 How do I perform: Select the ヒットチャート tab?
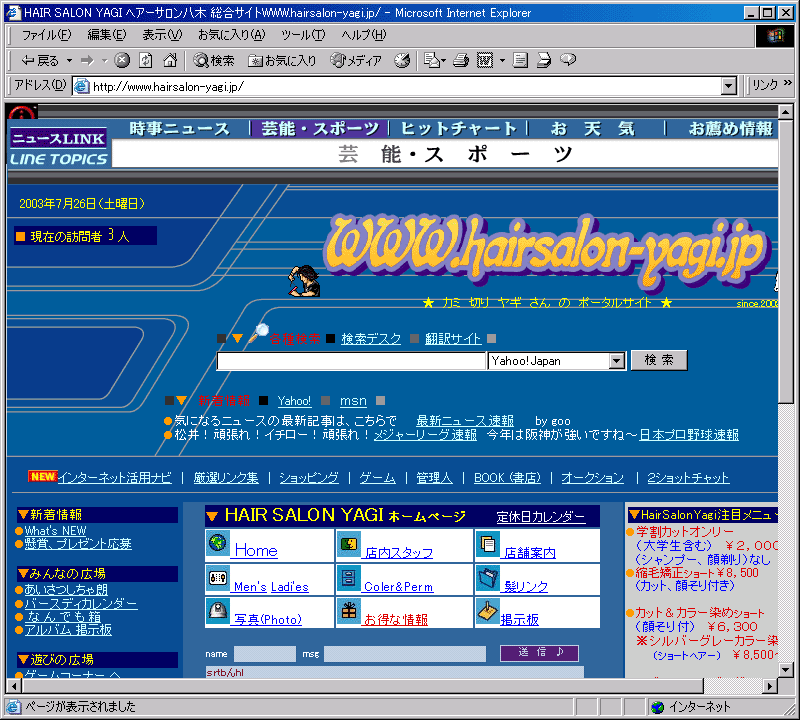tap(459, 129)
